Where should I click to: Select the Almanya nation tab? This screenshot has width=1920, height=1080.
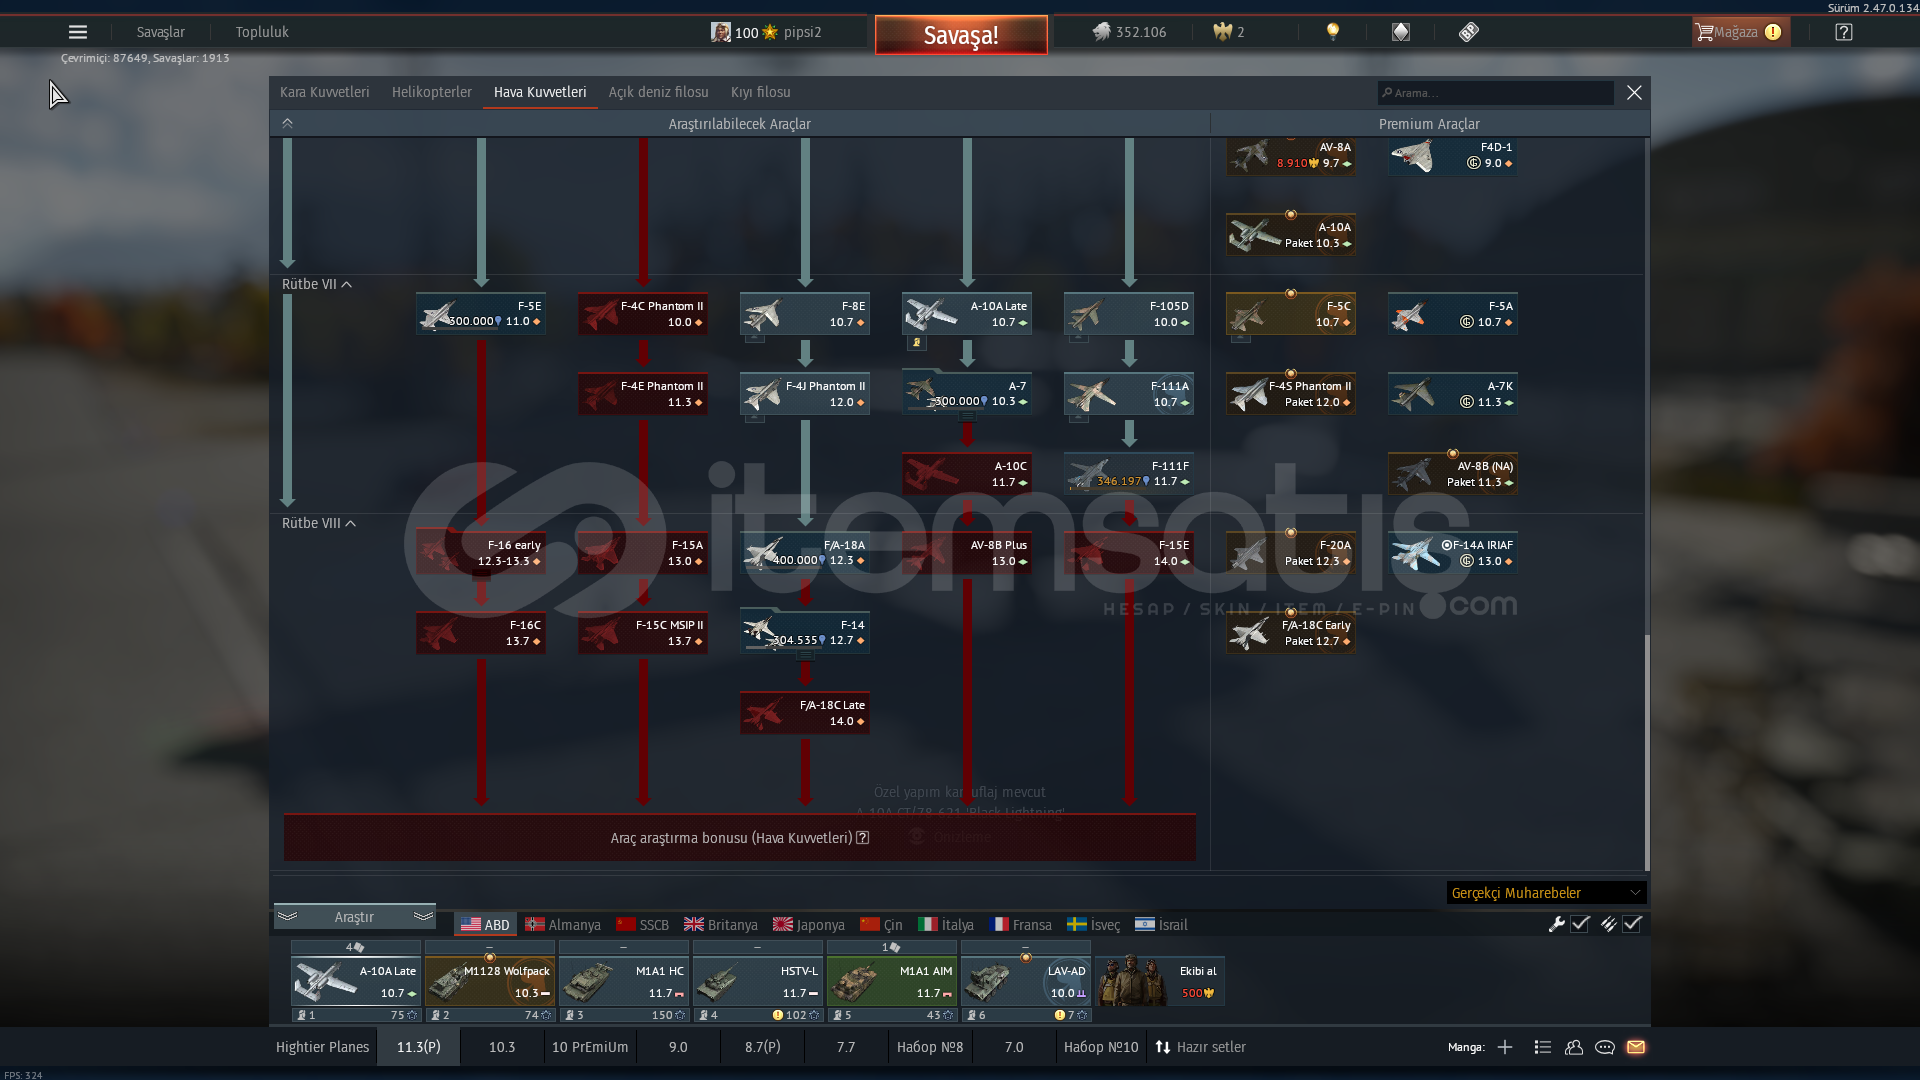click(x=563, y=925)
